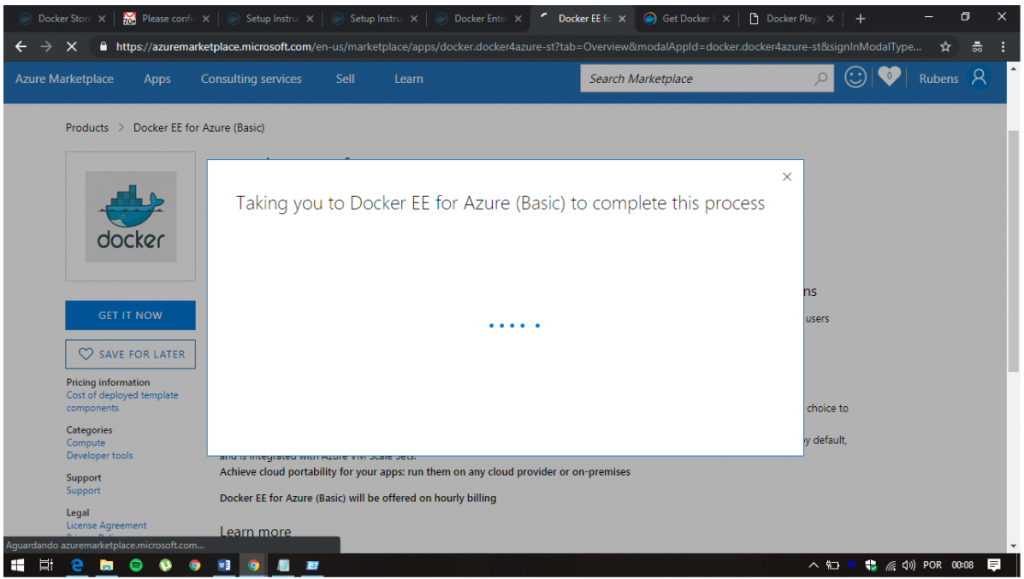1024x579 pixels.
Task: Open Microsoft Edge from the taskbar
Action: [x=76, y=565]
